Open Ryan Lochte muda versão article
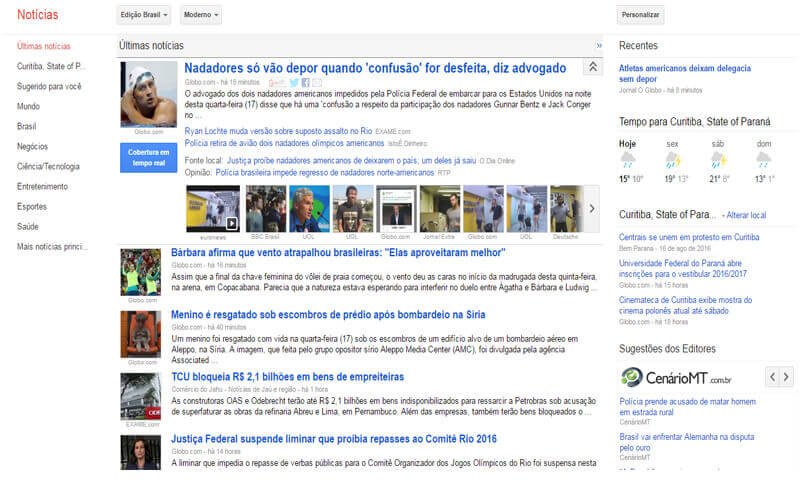Screen dimensions: 800x500 pos(278,131)
